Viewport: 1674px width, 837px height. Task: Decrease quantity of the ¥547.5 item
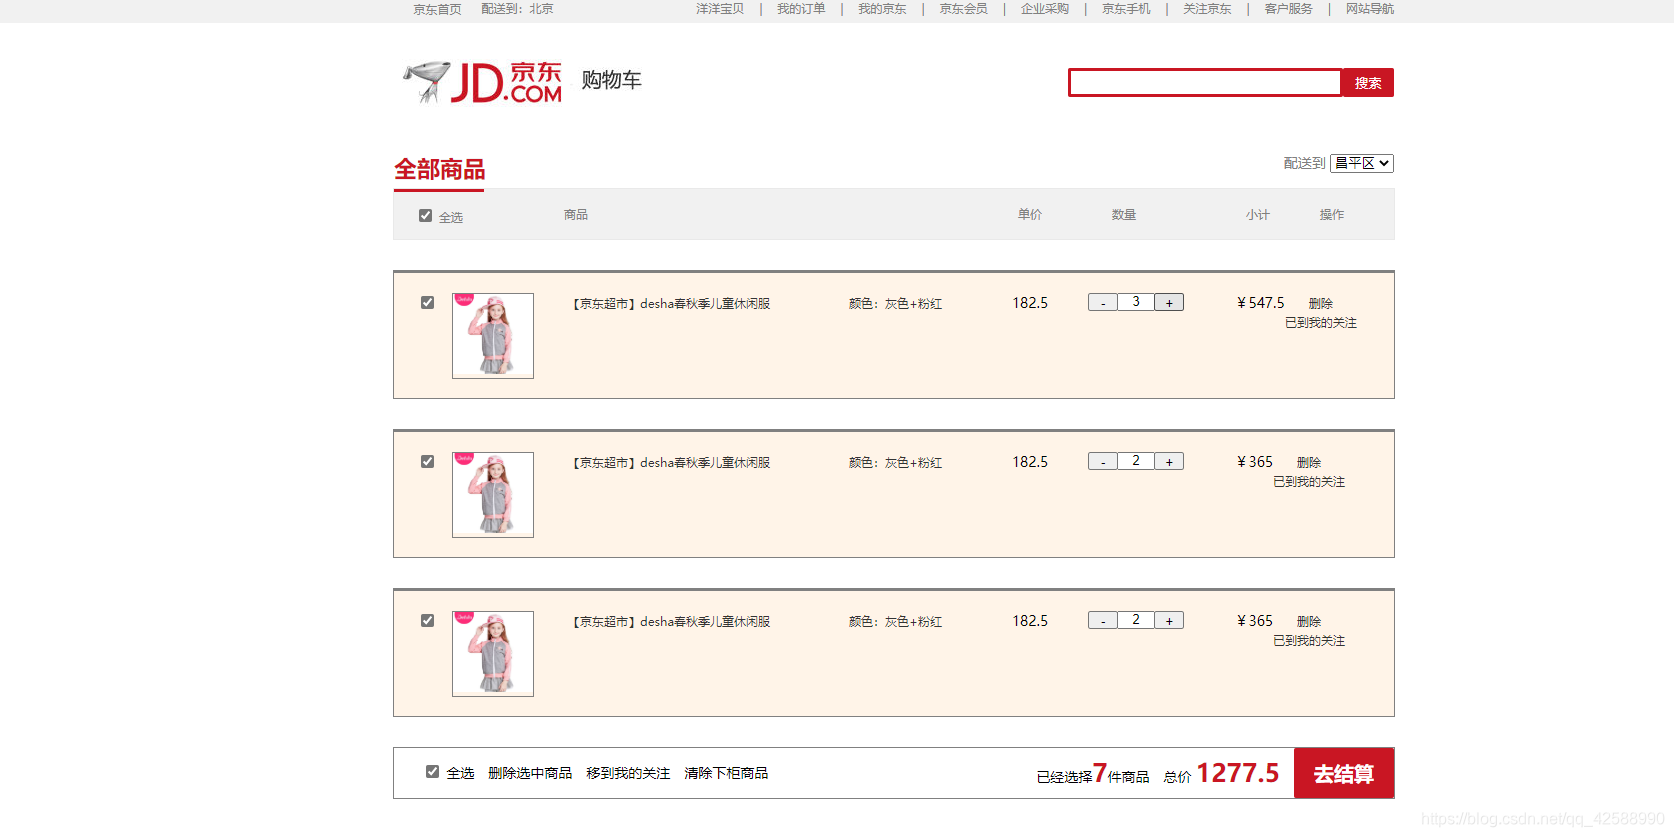(x=1103, y=303)
